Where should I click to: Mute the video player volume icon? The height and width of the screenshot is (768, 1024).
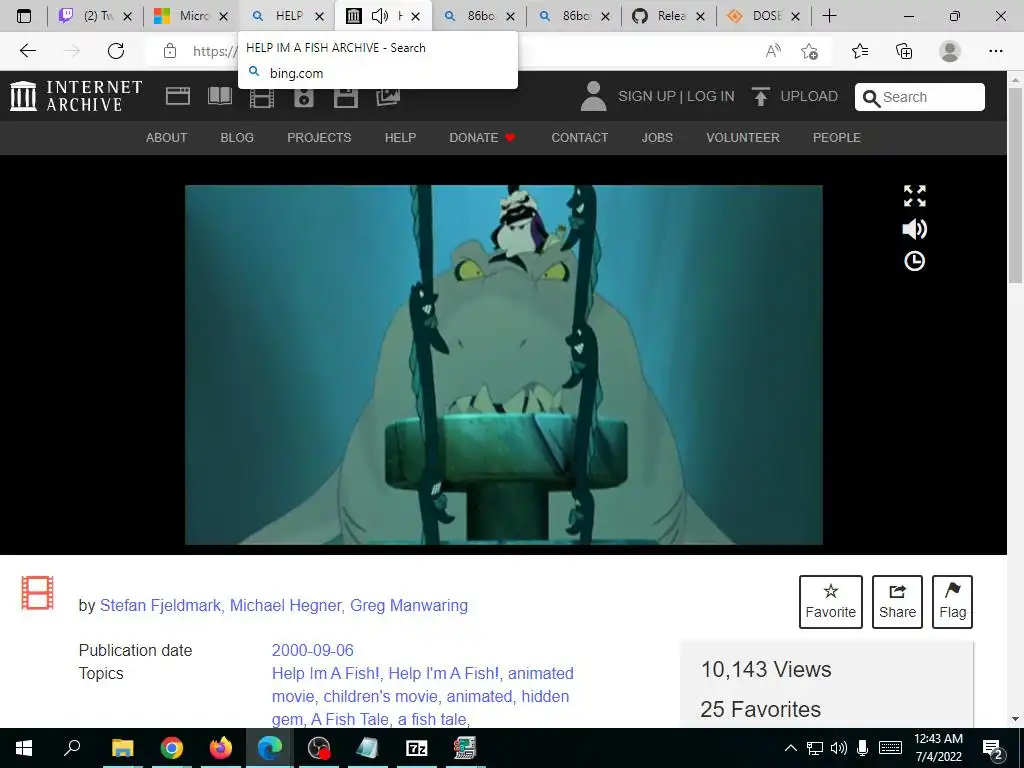[x=914, y=229]
